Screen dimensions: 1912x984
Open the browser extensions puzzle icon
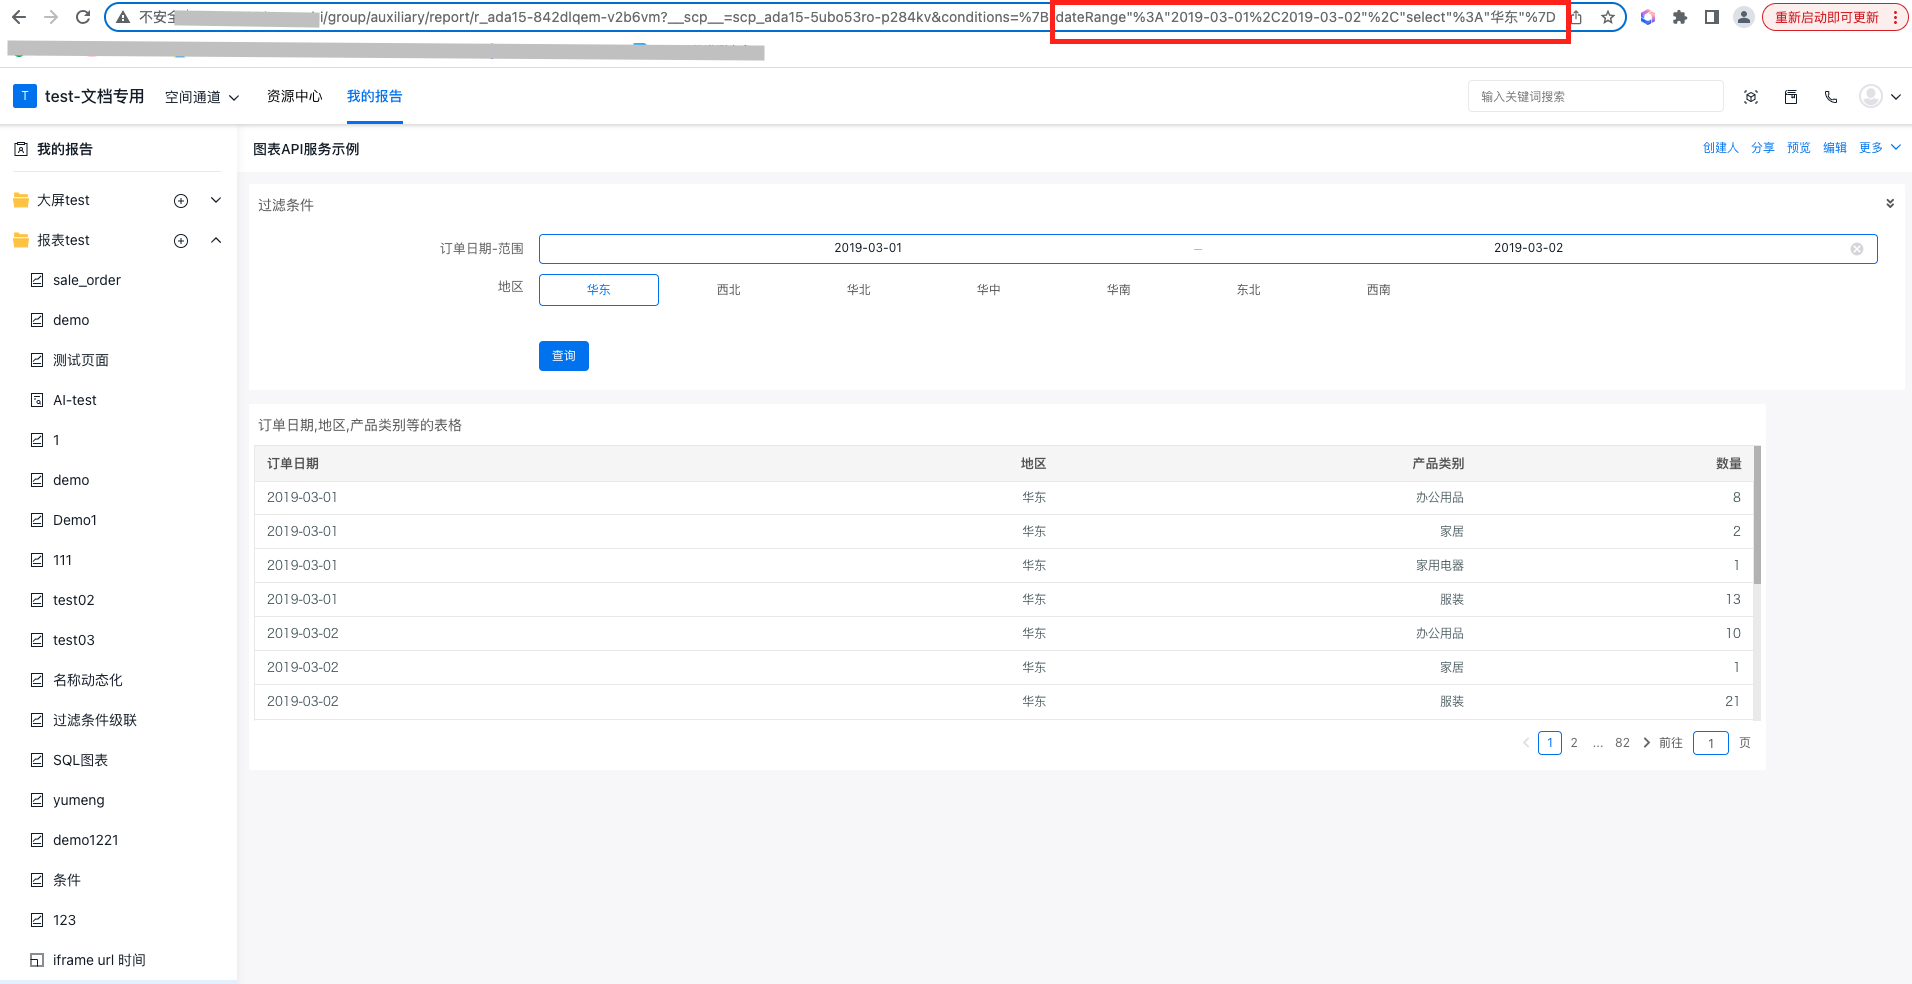point(1680,17)
